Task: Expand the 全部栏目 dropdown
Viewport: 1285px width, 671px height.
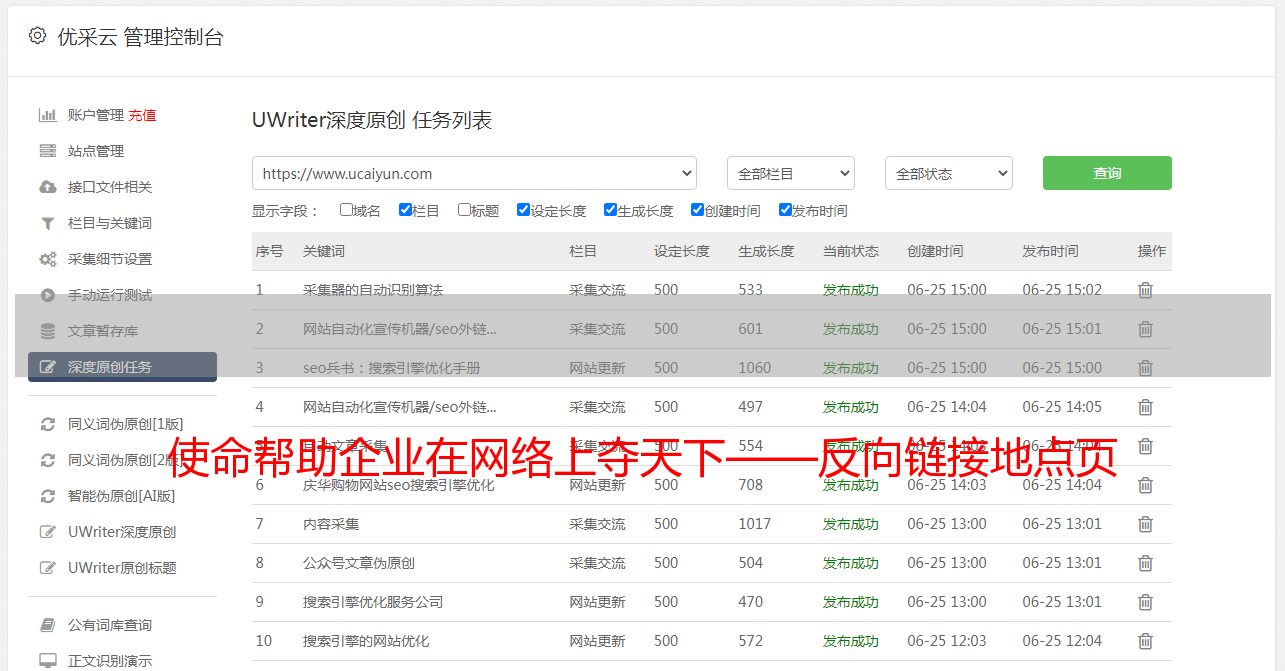Action: click(791, 173)
